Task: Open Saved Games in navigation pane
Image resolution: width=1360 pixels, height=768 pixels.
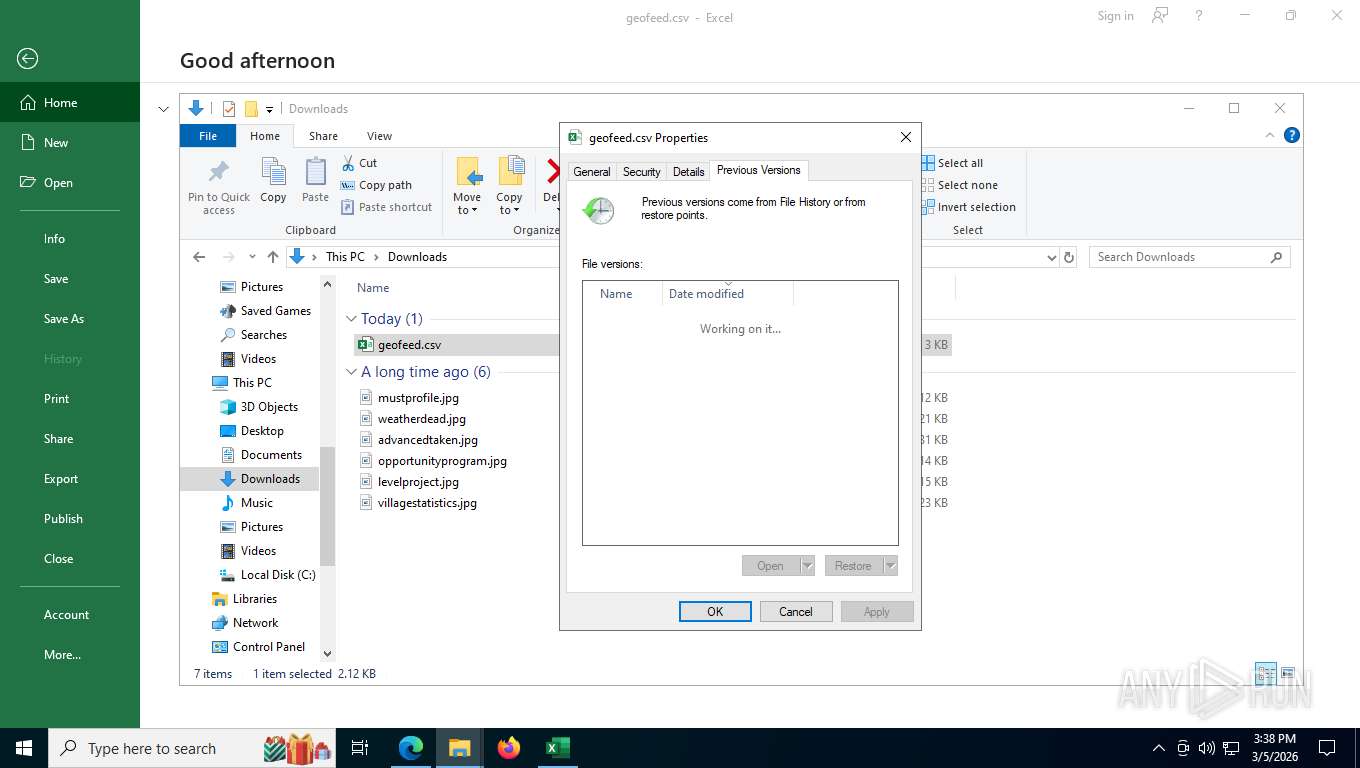Action: click(x=266, y=311)
